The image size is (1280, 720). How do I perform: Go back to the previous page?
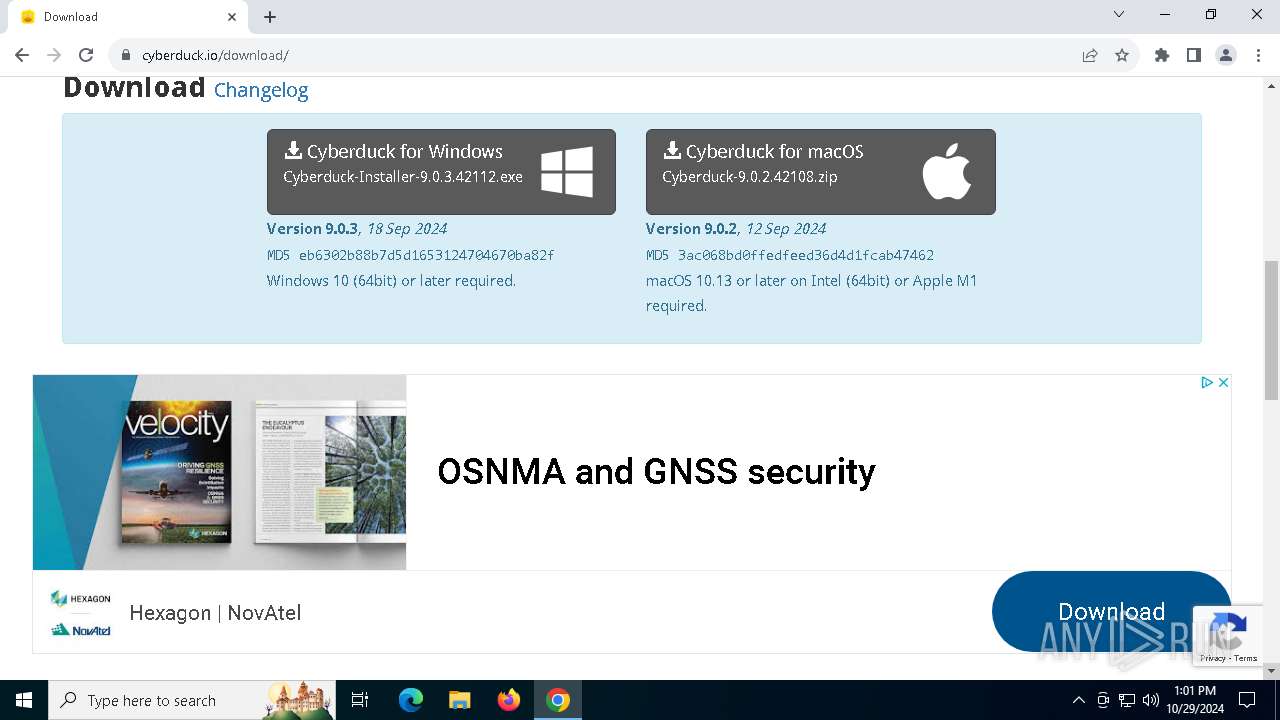tap(22, 56)
